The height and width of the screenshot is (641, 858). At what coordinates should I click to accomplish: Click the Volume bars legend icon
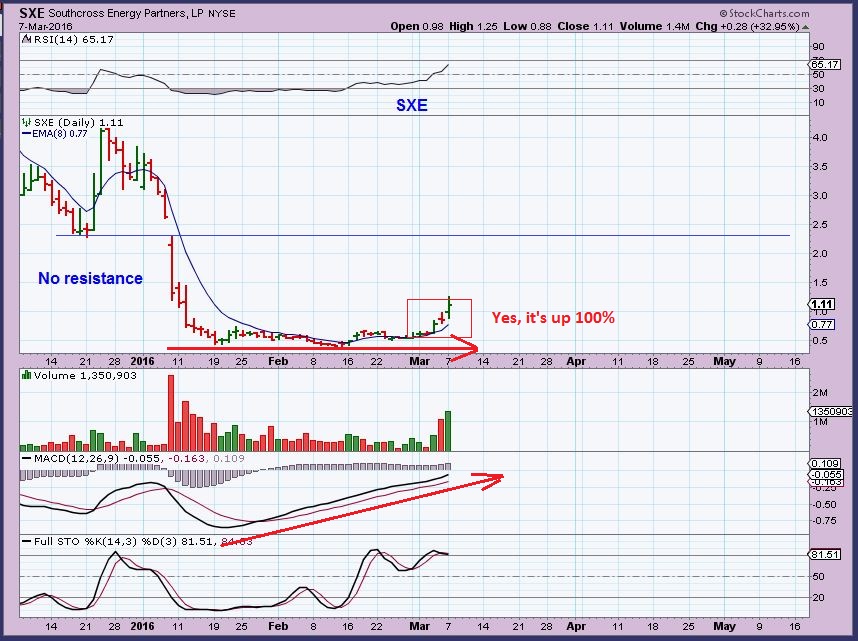coord(26,376)
